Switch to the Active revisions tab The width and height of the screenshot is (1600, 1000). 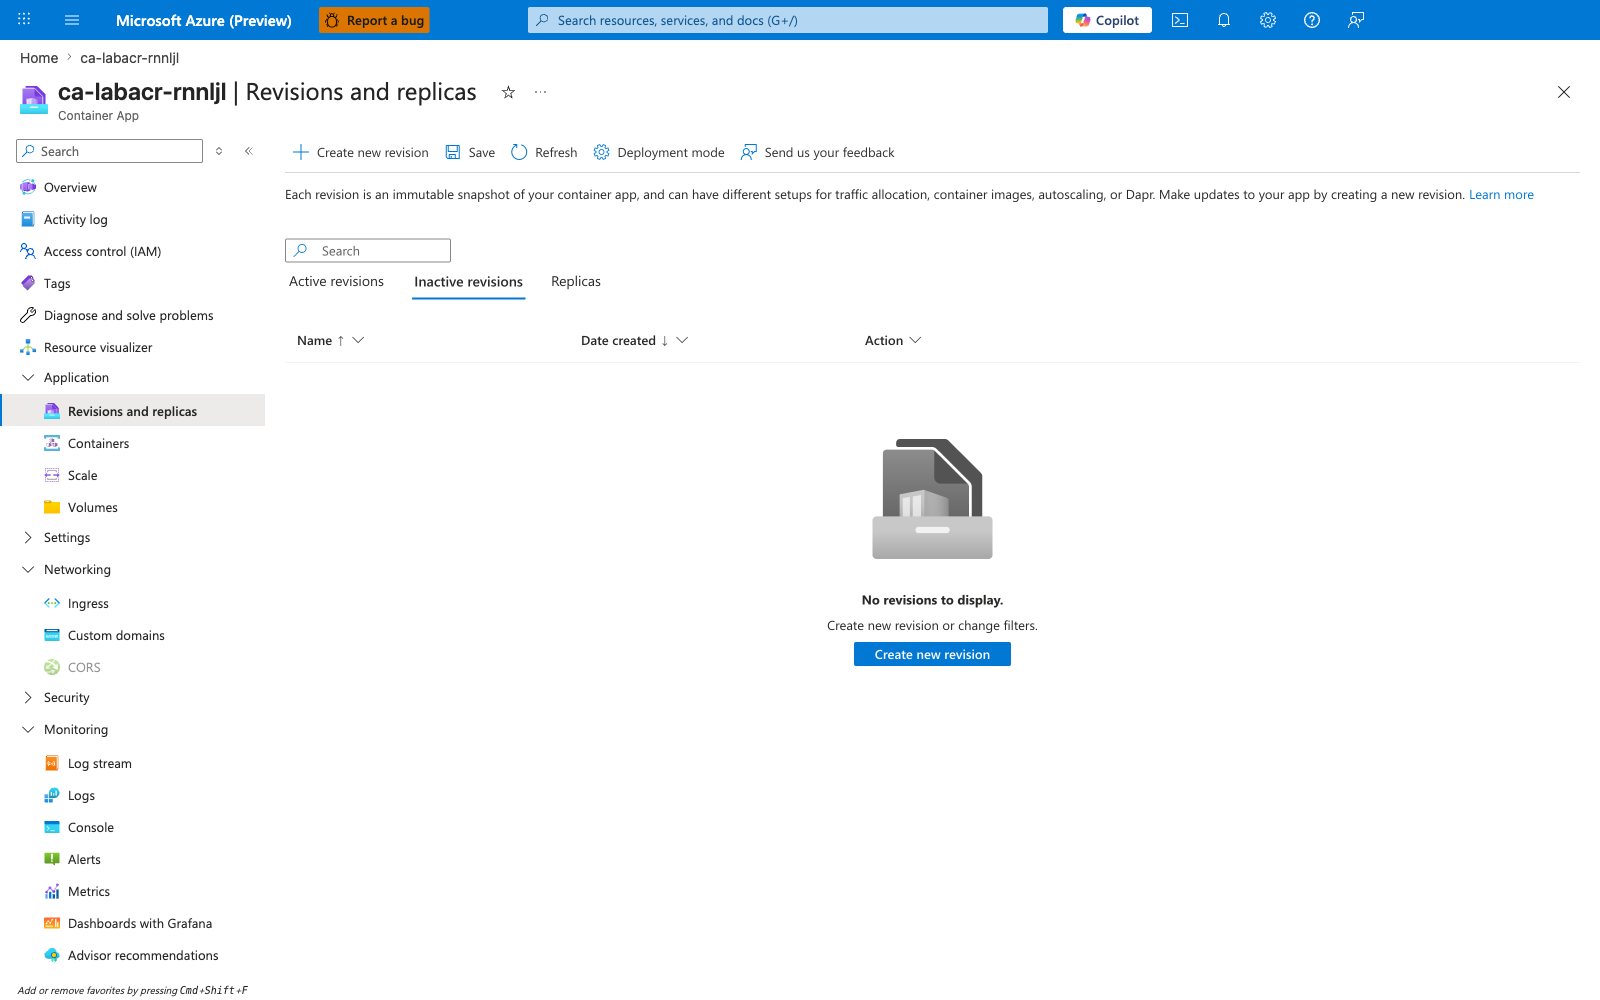point(336,281)
